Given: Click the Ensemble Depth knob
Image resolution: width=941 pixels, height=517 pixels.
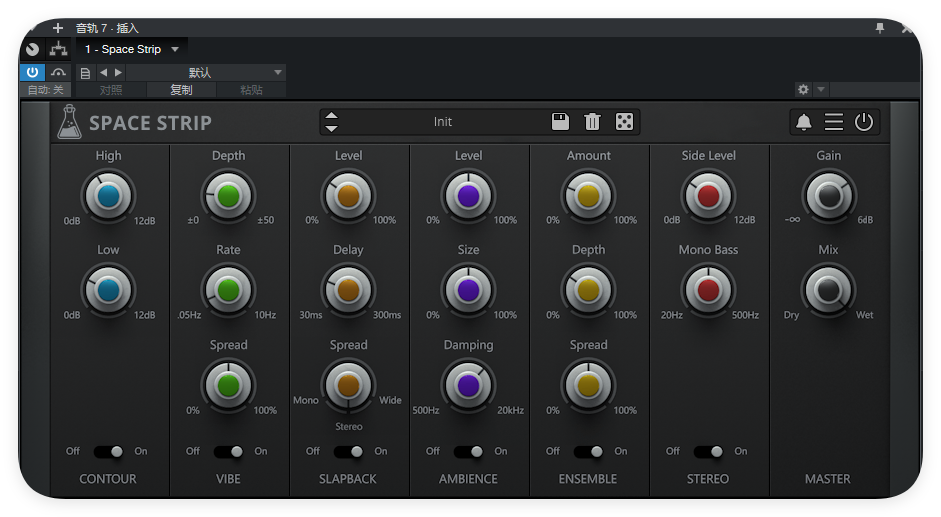Looking at the screenshot, I should coord(588,291).
